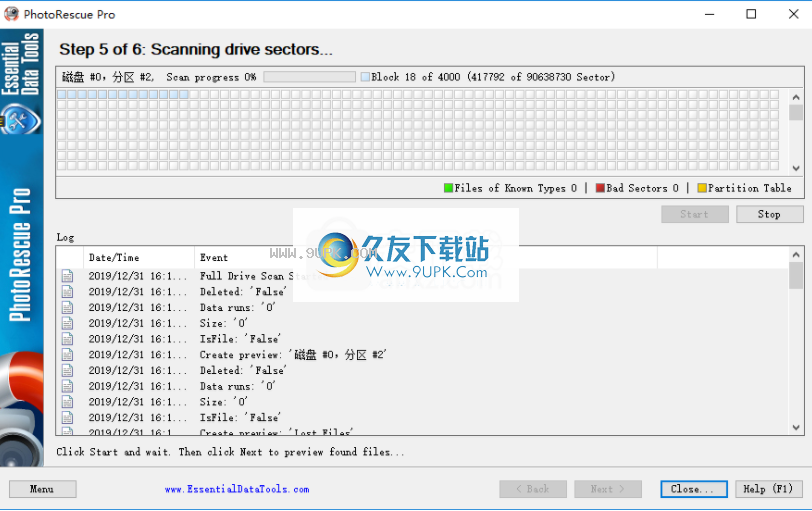Click 'Bad Sectors 0' text
This screenshot has width=812, height=511.
click(x=642, y=188)
